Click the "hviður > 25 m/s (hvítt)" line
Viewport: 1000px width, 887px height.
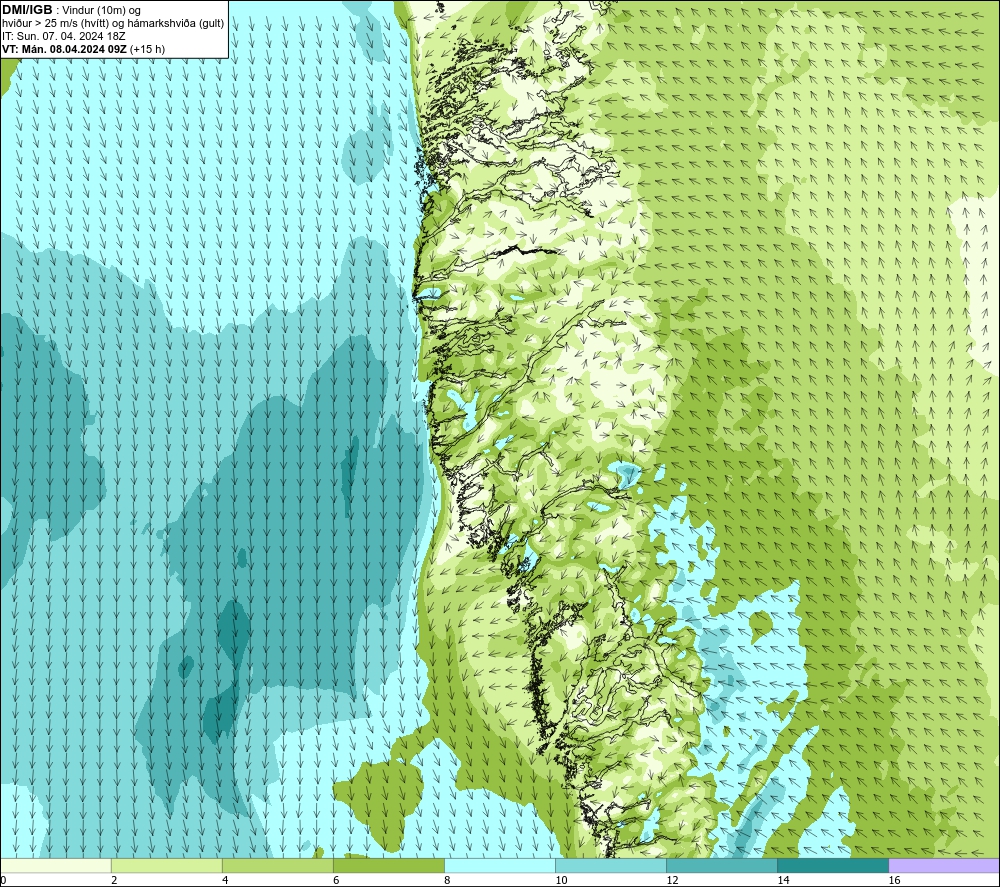55,24
